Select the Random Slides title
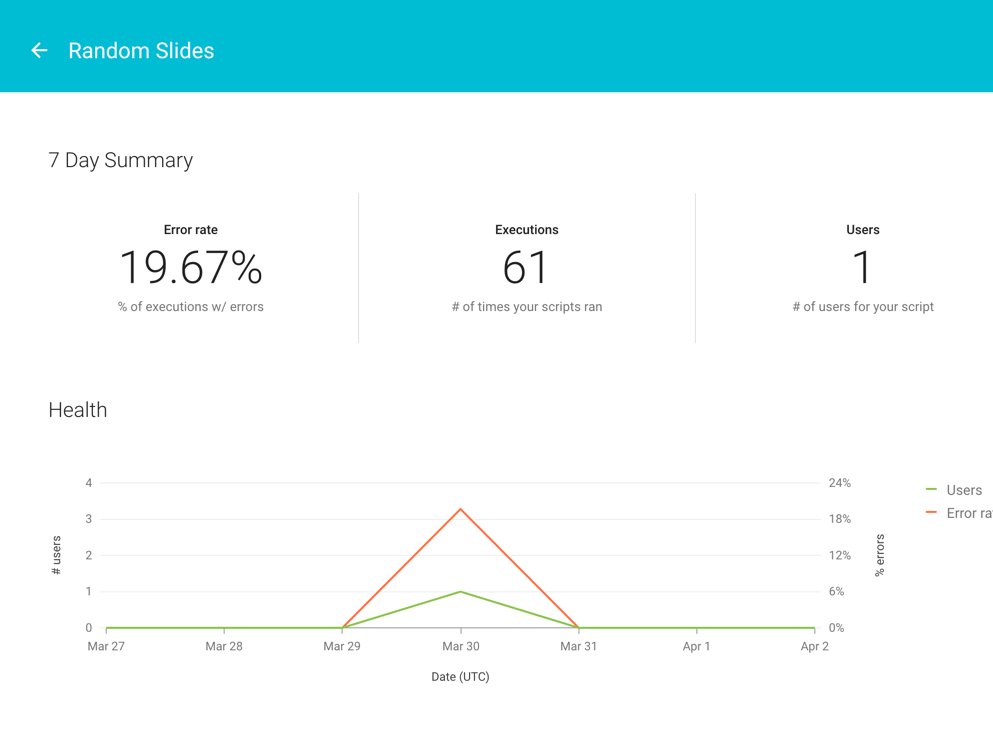The width and height of the screenshot is (993, 737). tap(141, 50)
